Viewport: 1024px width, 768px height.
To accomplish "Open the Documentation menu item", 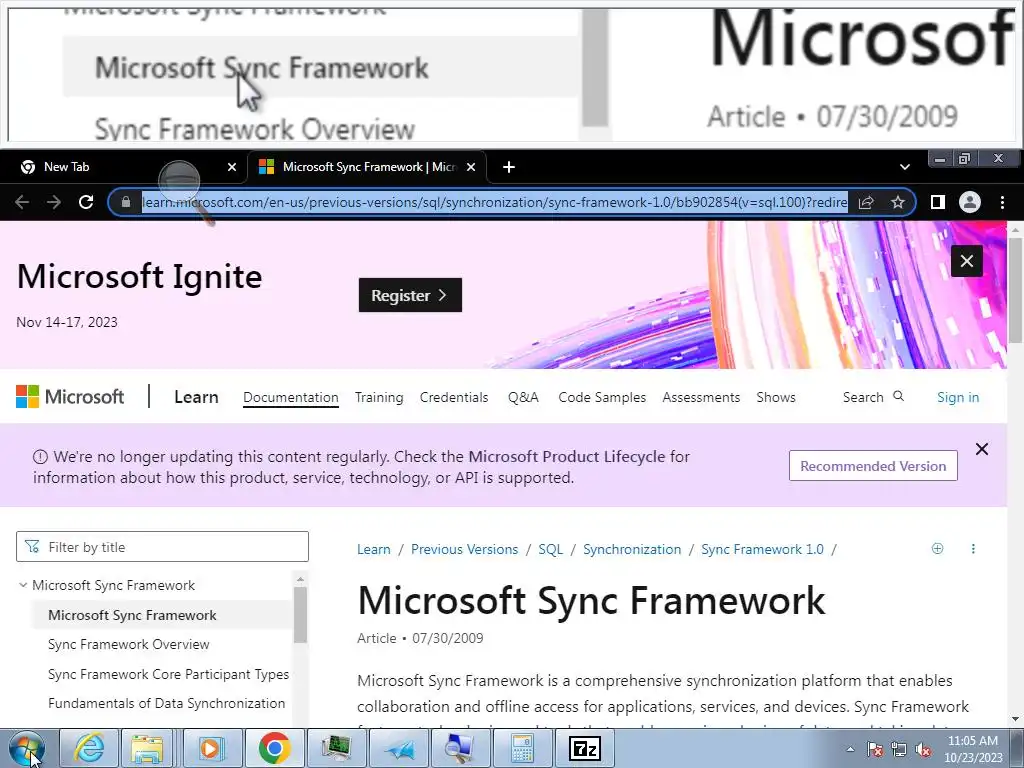I will (x=291, y=397).
